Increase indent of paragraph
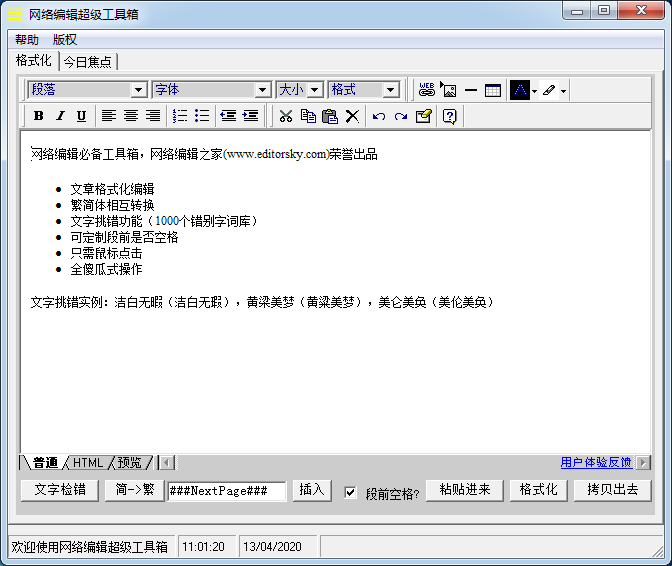672x566 pixels. tap(250, 116)
